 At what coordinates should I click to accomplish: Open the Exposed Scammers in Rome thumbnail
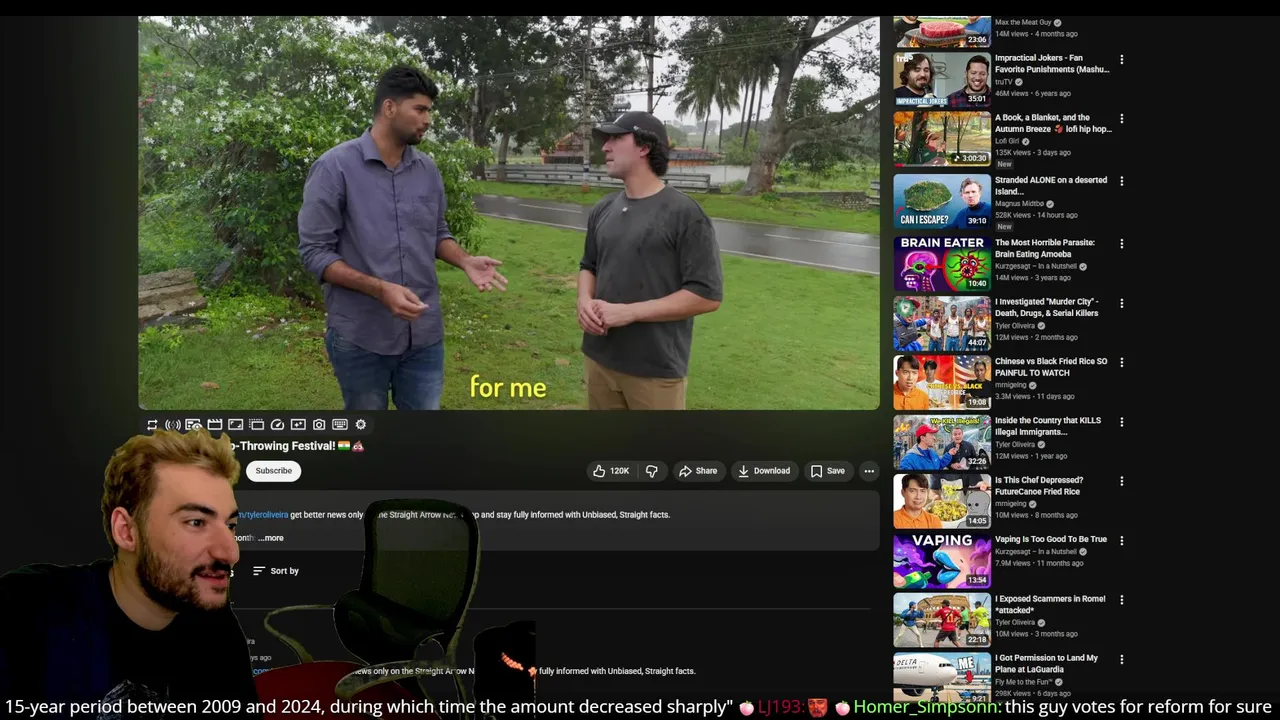[x=942, y=619]
